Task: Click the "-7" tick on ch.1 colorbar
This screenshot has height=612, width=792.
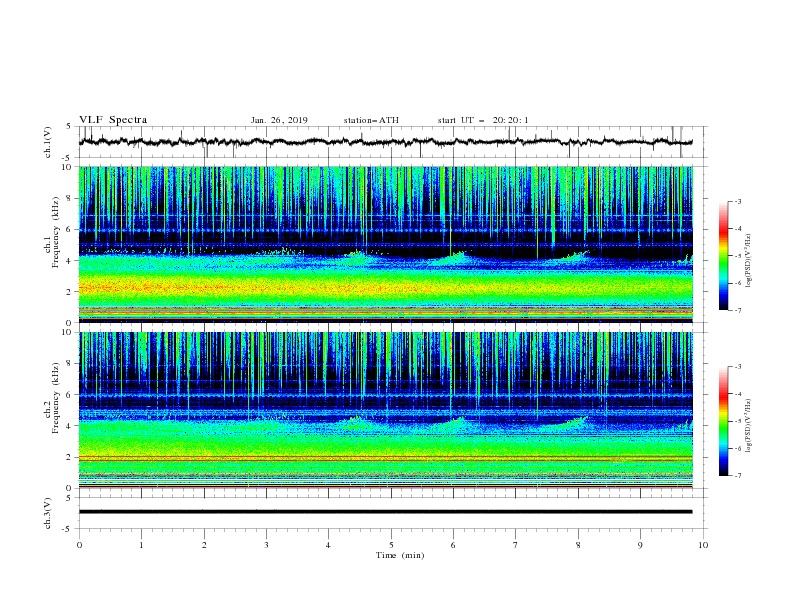Action: click(737, 310)
